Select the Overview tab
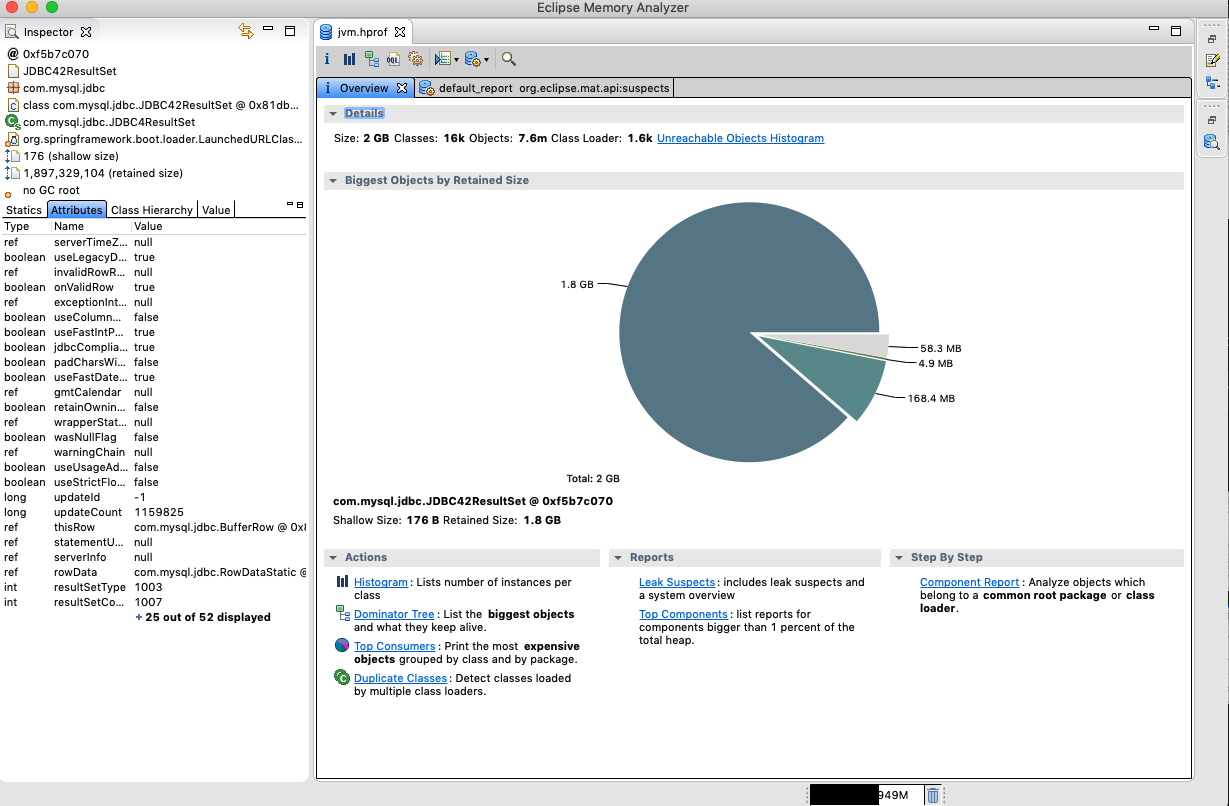Image resolution: width=1229 pixels, height=806 pixels. coord(364,88)
